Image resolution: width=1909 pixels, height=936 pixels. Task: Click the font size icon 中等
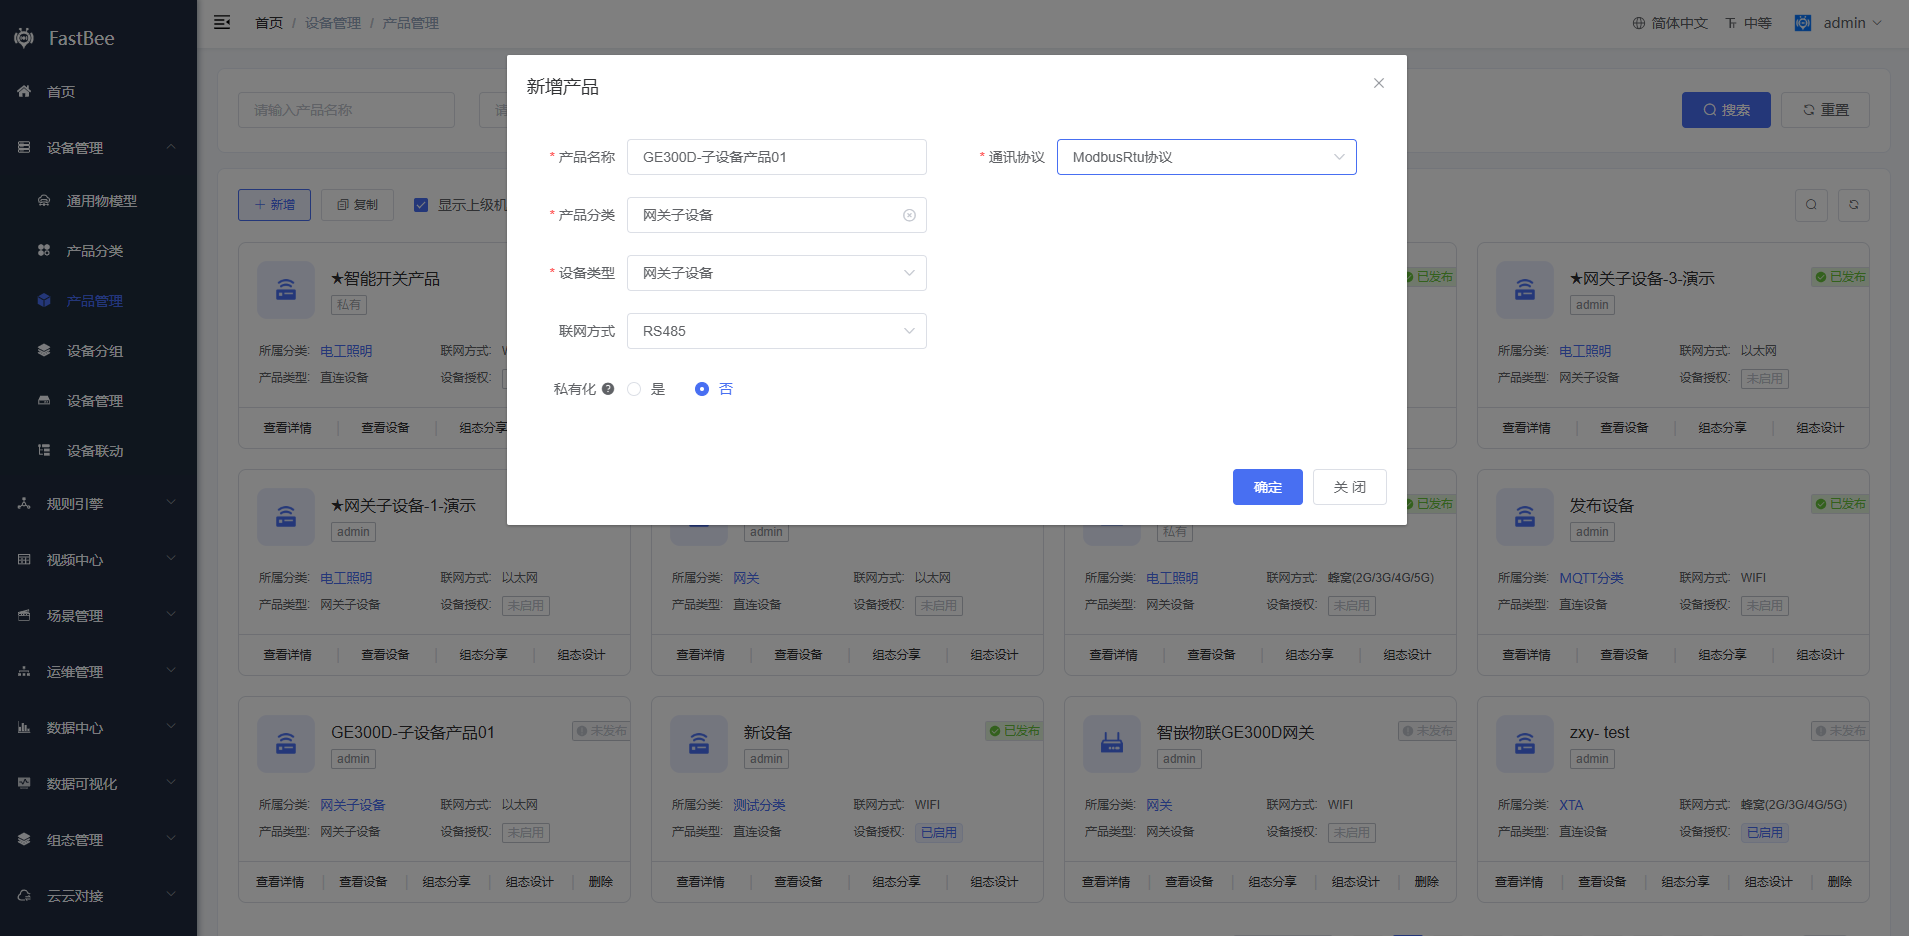tap(1731, 23)
